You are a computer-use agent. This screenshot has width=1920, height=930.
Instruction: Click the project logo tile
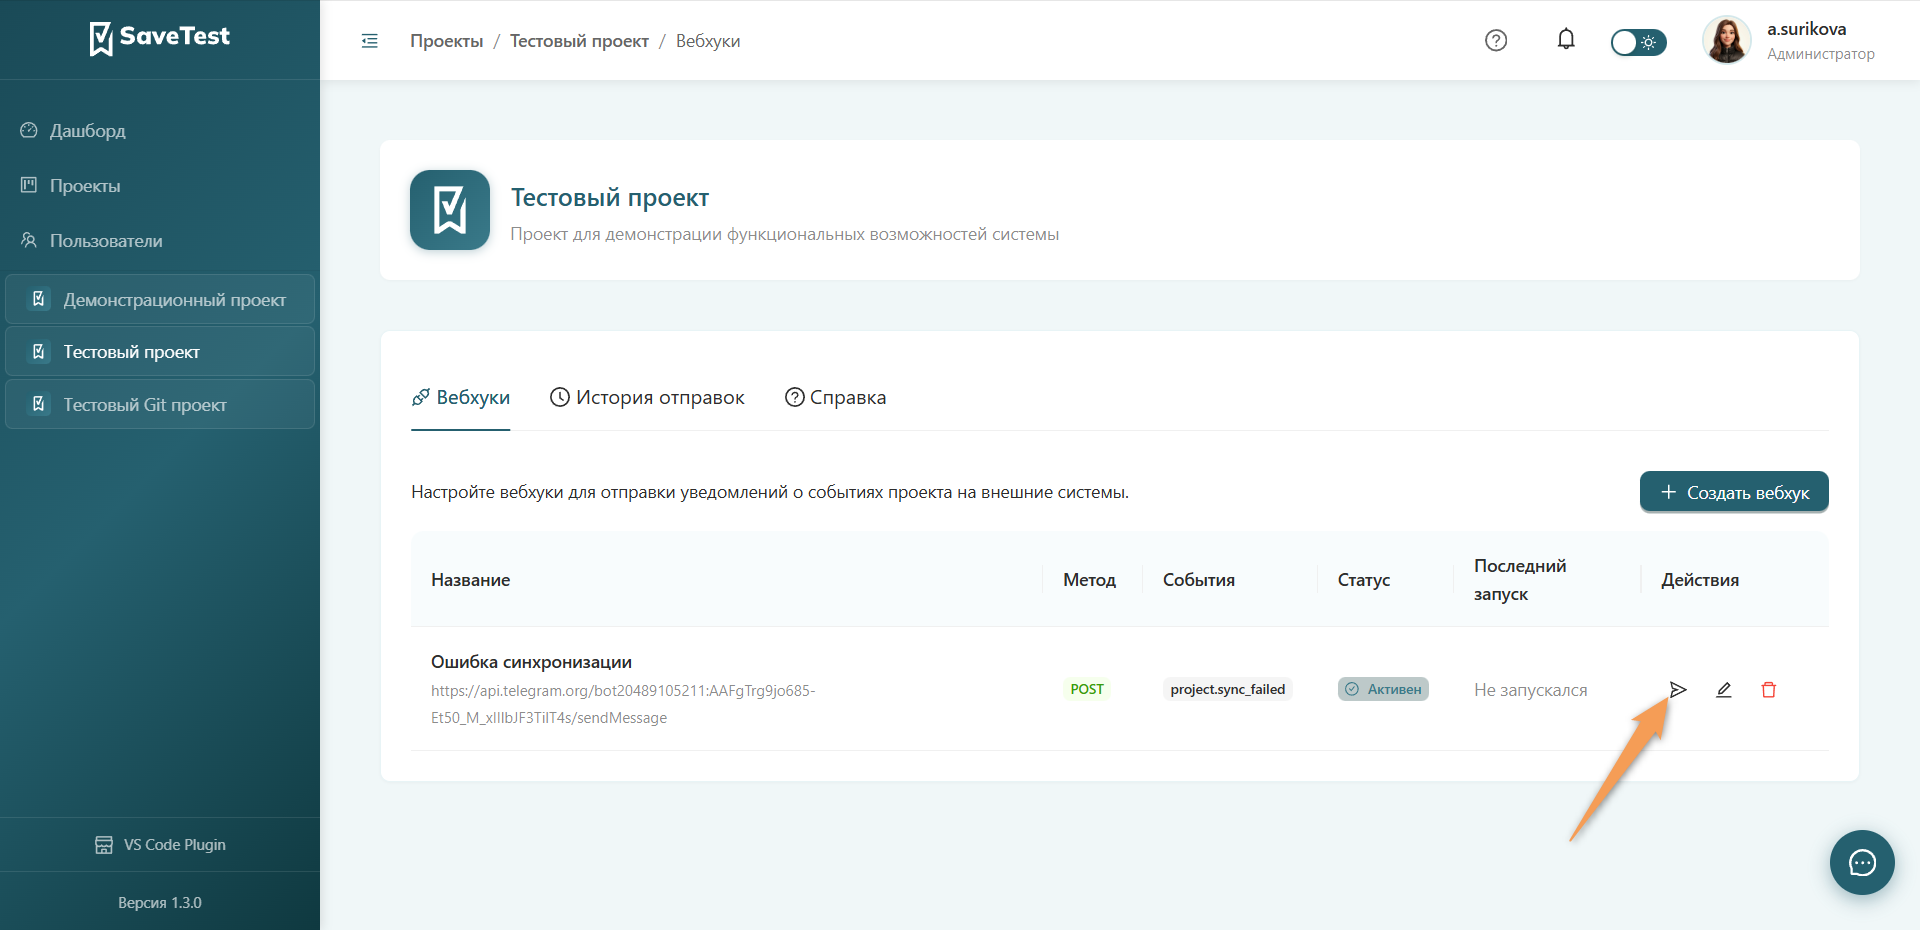click(450, 210)
